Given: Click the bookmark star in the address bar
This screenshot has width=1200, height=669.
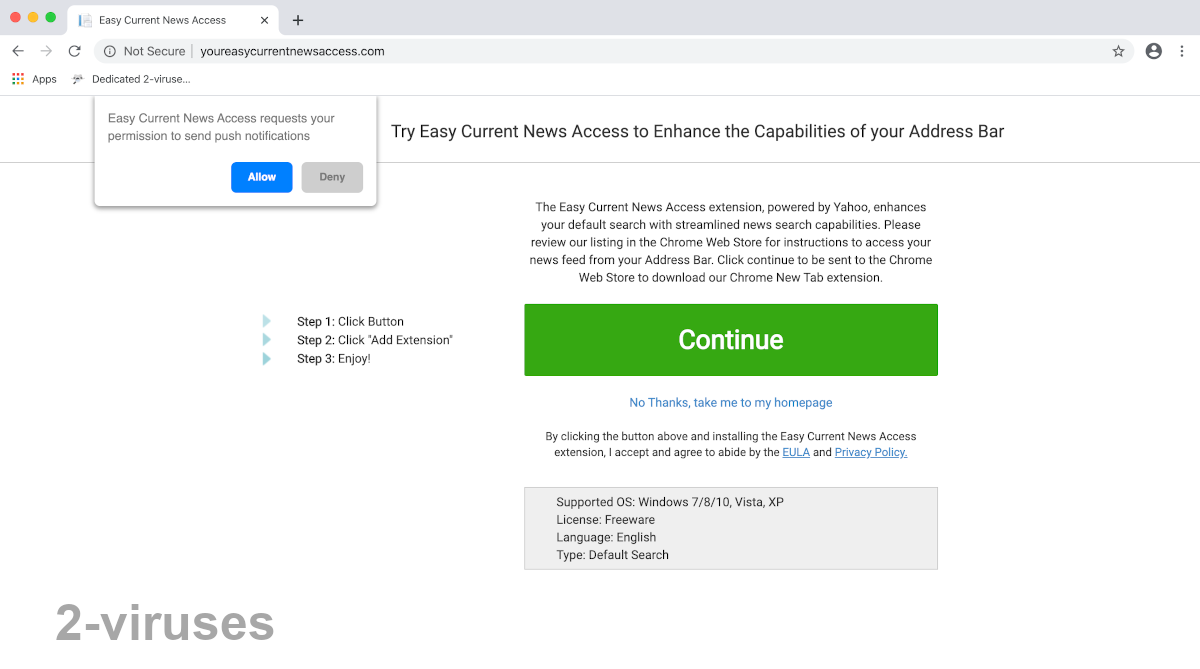Looking at the screenshot, I should pyautogui.click(x=1118, y=50).
